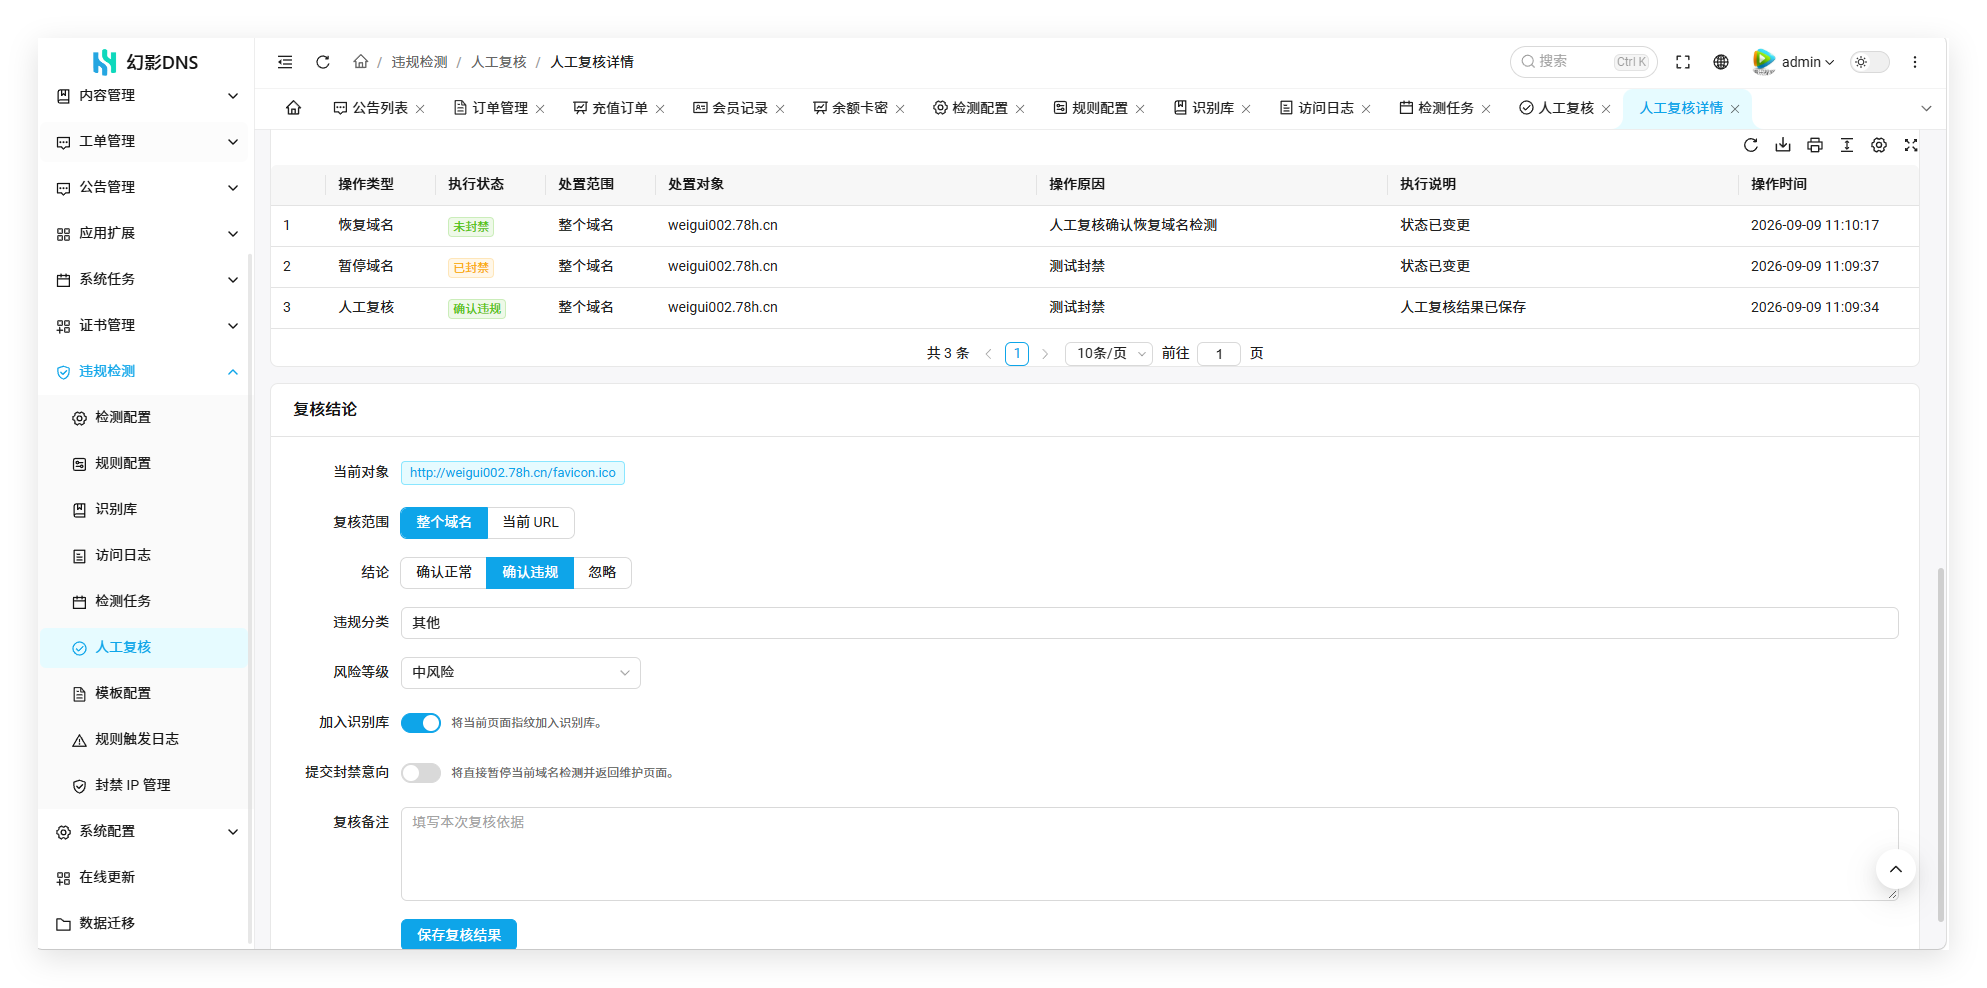Viewport: 1987px width, 988px height.
Task: Open the 10条/页 page size dropdown
Action: coord(1109,354)
